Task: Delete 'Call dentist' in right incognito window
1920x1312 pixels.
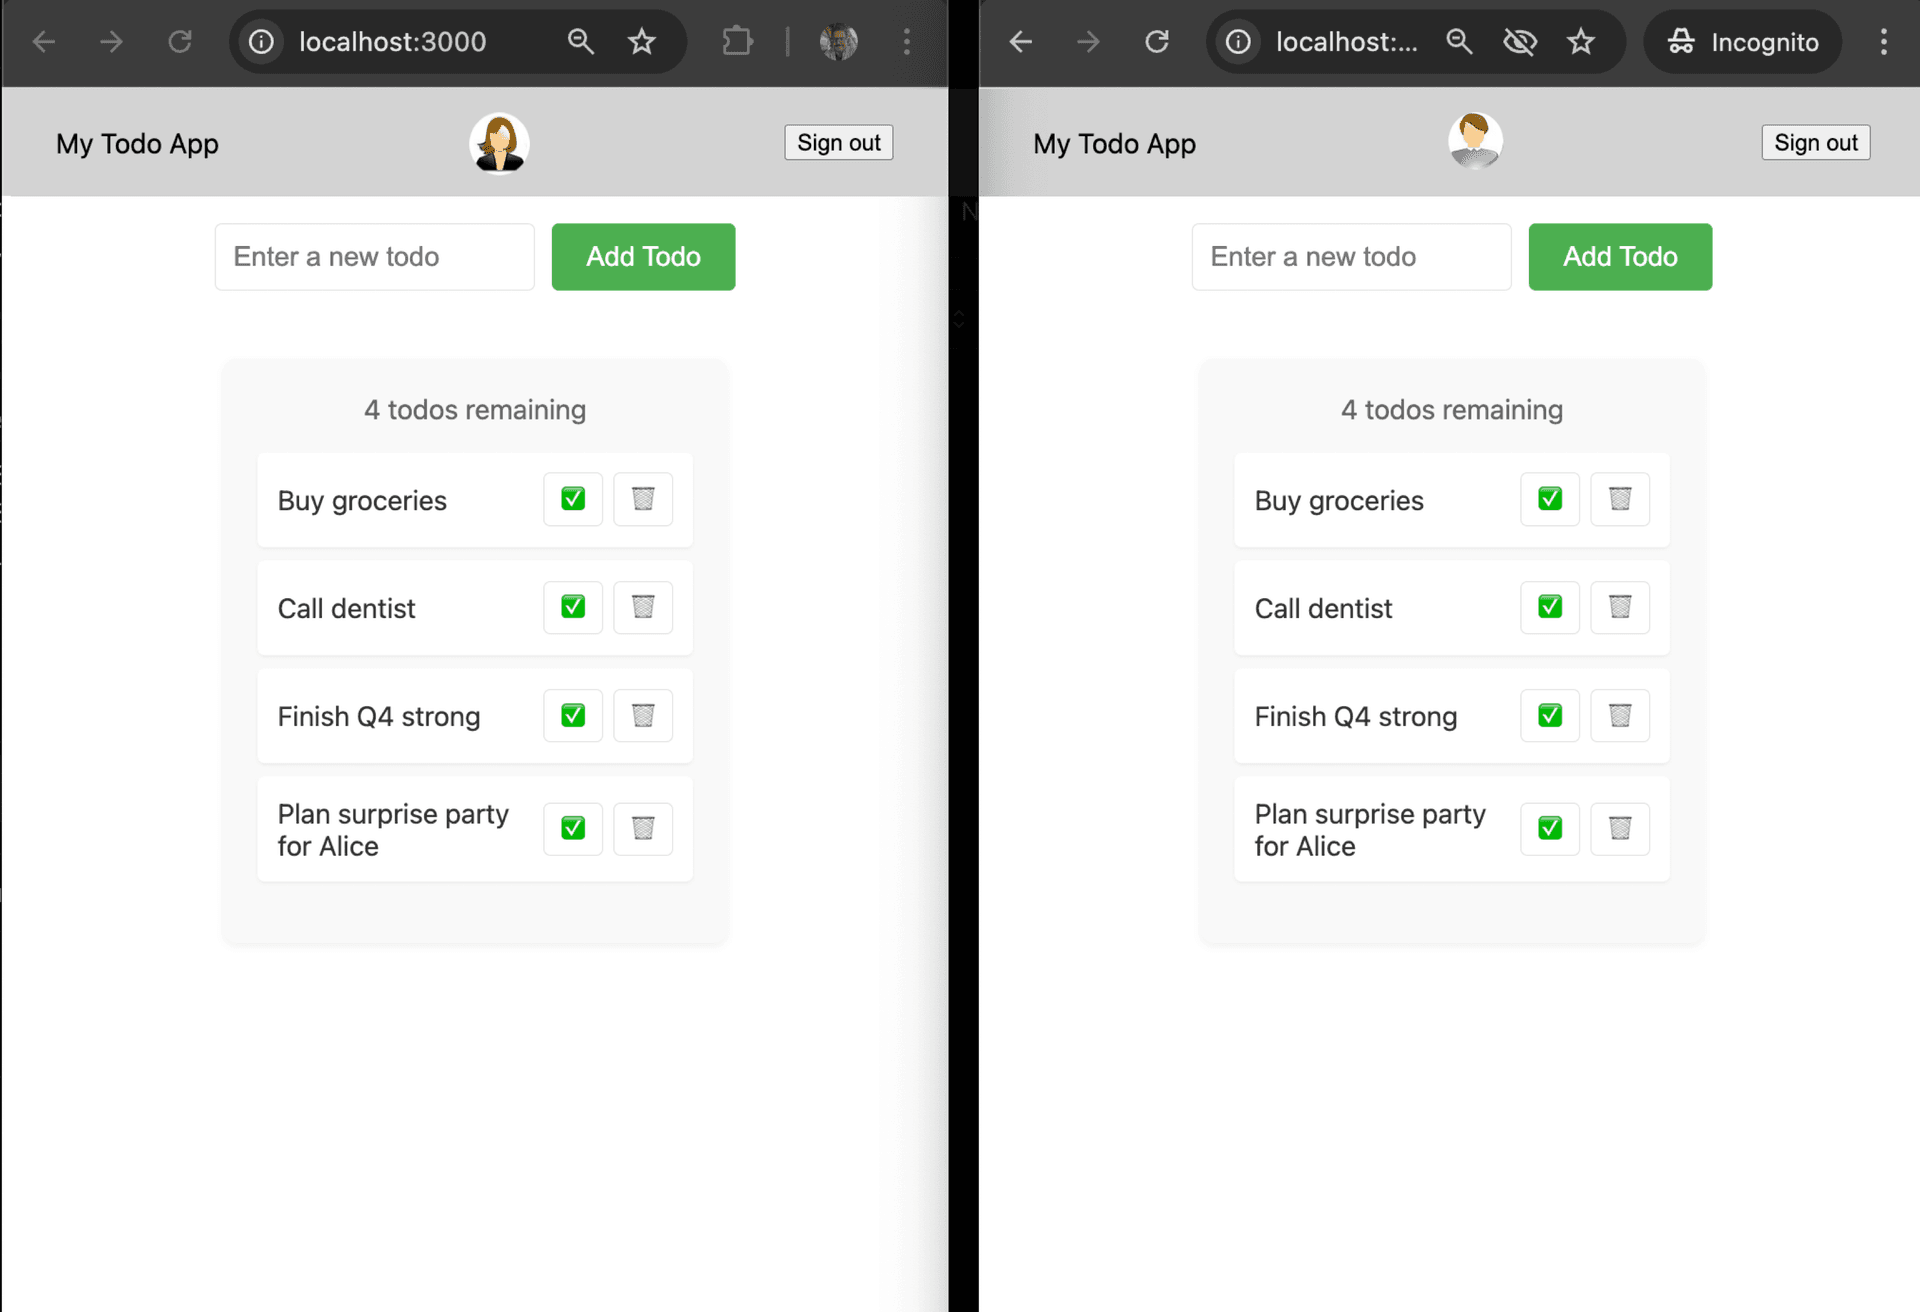Action: click(1620, 607)
